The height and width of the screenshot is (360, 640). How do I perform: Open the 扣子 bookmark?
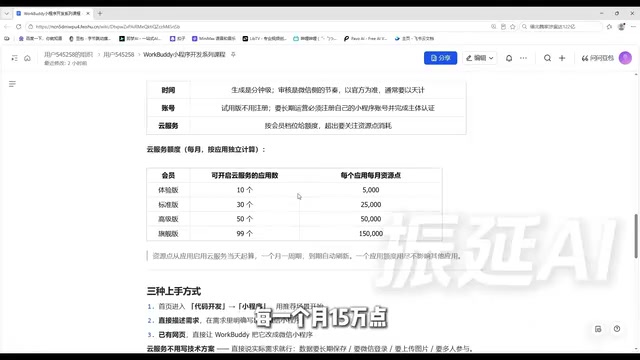point(178,38)
